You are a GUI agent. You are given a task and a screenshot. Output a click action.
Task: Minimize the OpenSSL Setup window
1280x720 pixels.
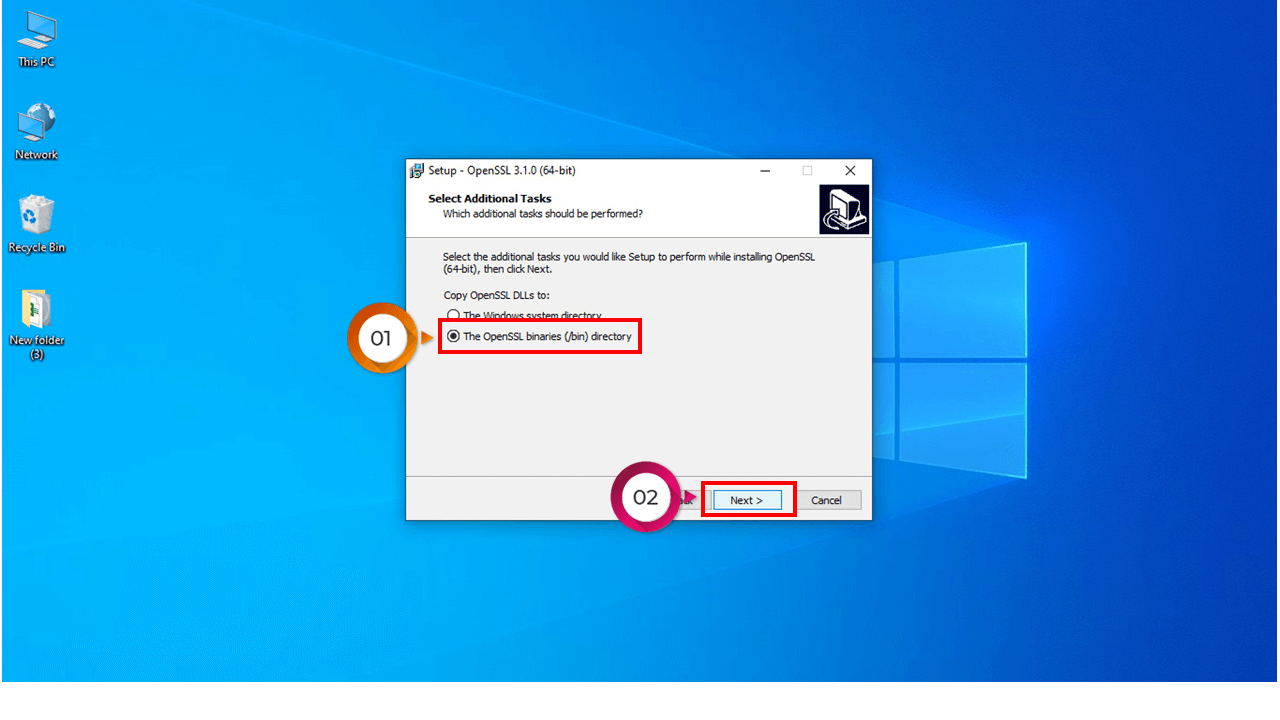764,171
